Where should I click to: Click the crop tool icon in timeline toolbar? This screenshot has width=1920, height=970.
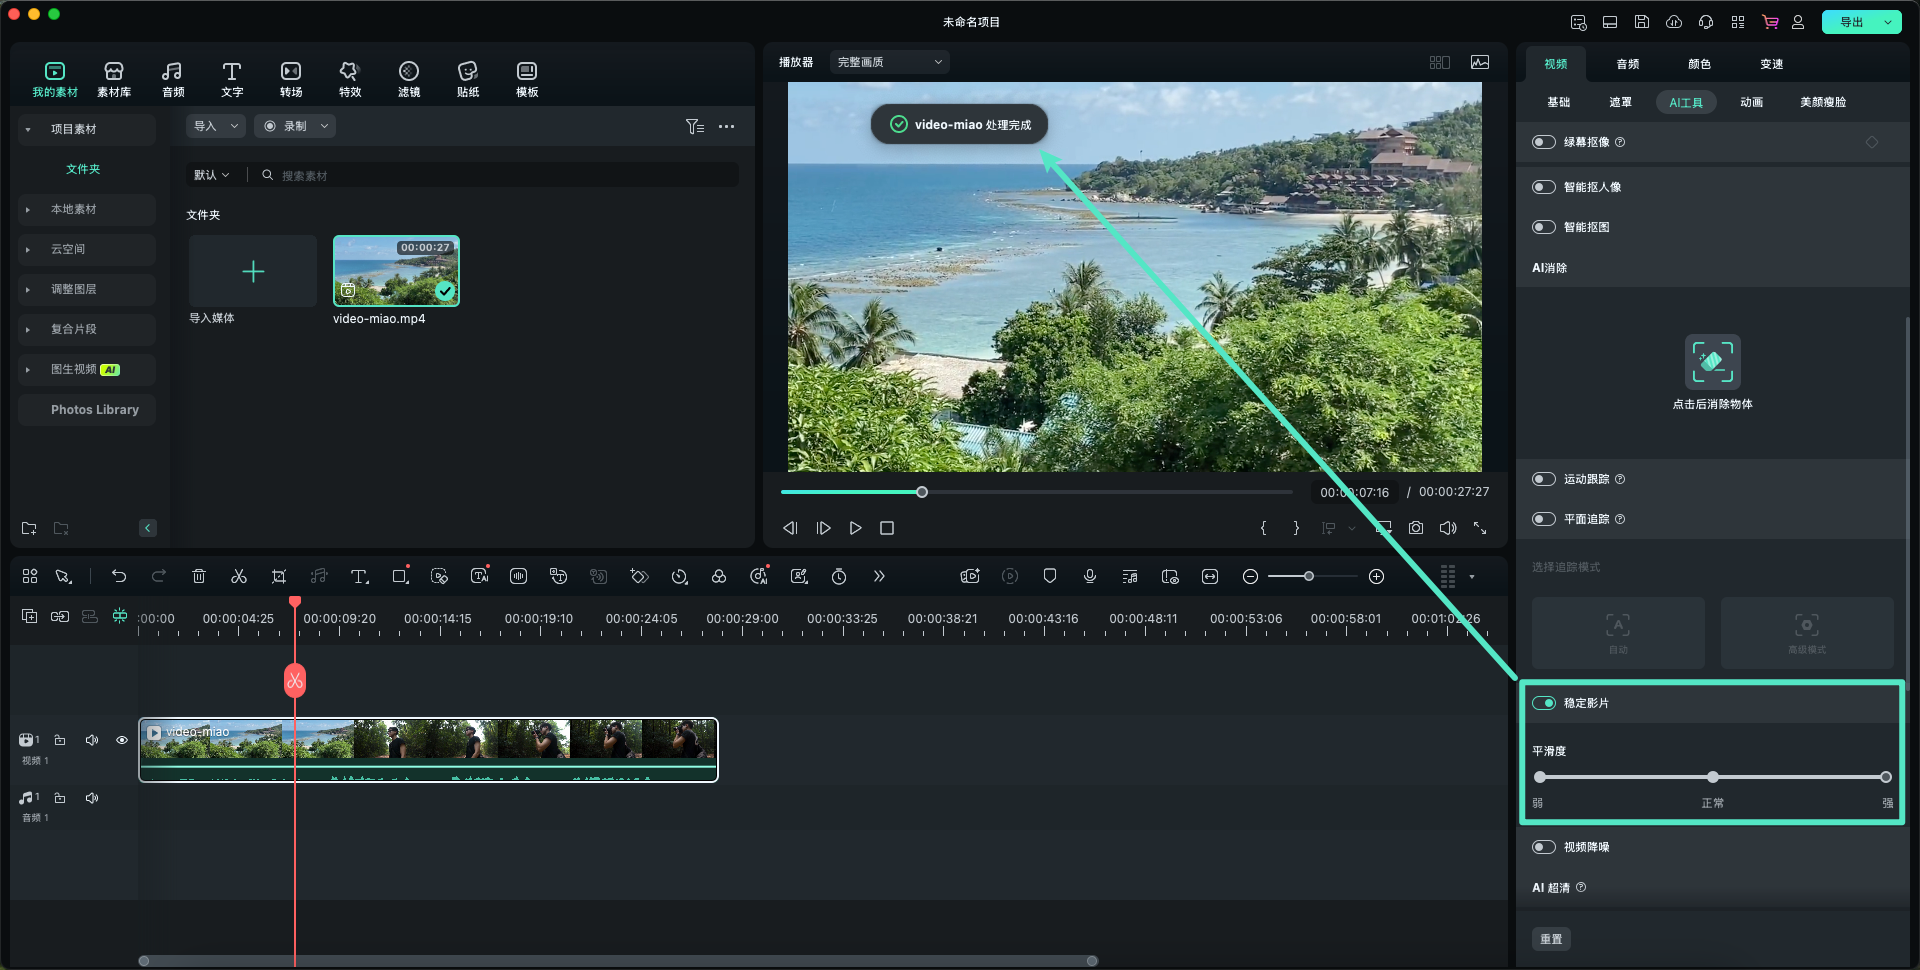[x=279, y=576]
